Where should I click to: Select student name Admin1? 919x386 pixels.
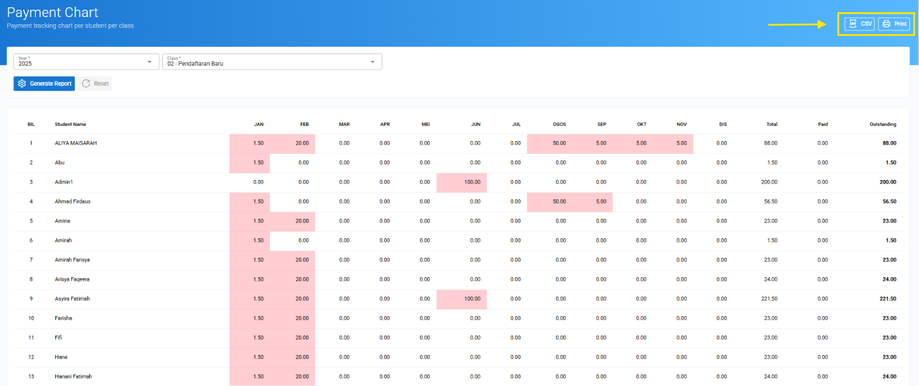coord(63,182)
